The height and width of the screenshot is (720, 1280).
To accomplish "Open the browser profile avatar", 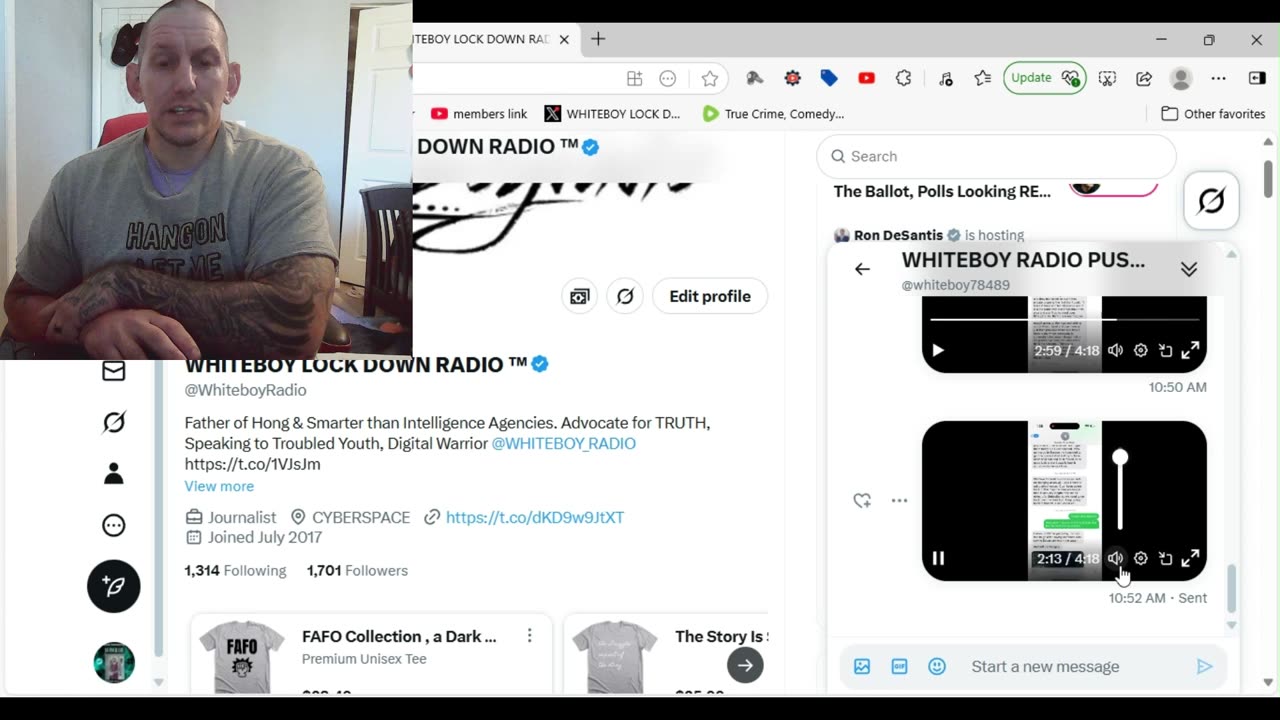I will pos(1181,78).
